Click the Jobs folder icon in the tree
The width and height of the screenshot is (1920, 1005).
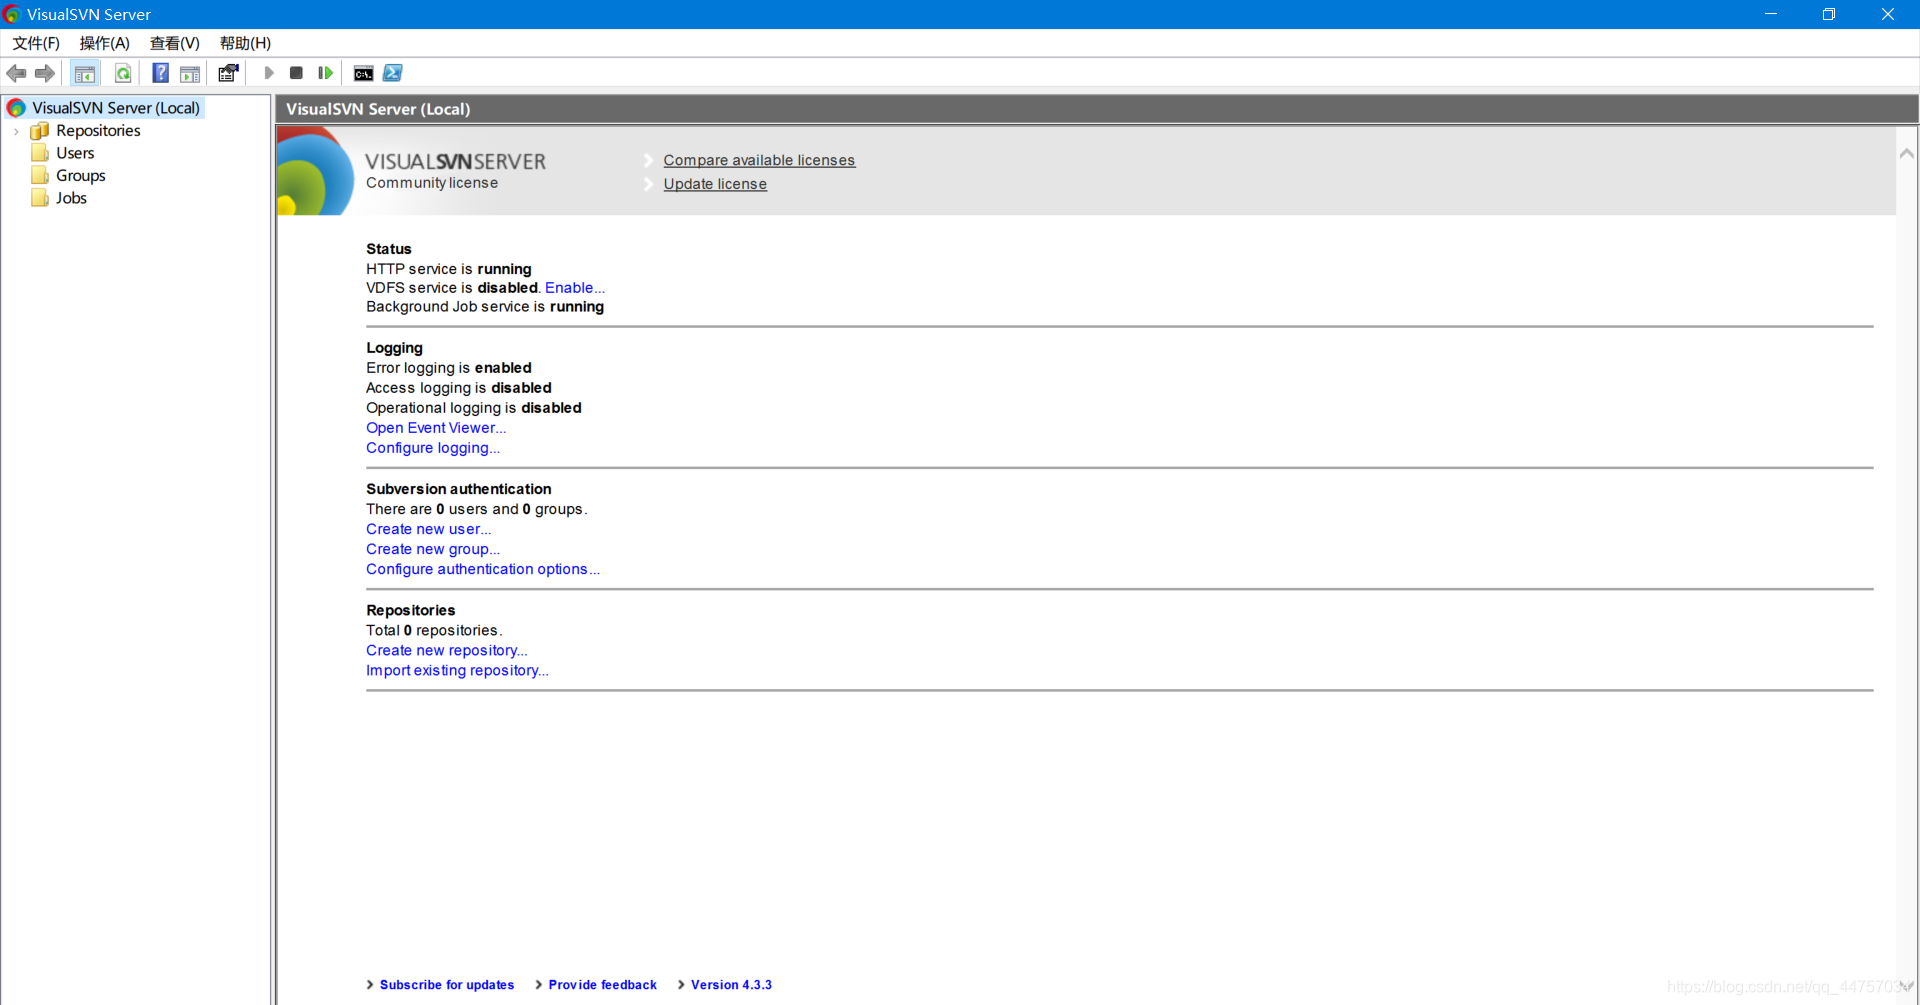click(x=40, y=198)
